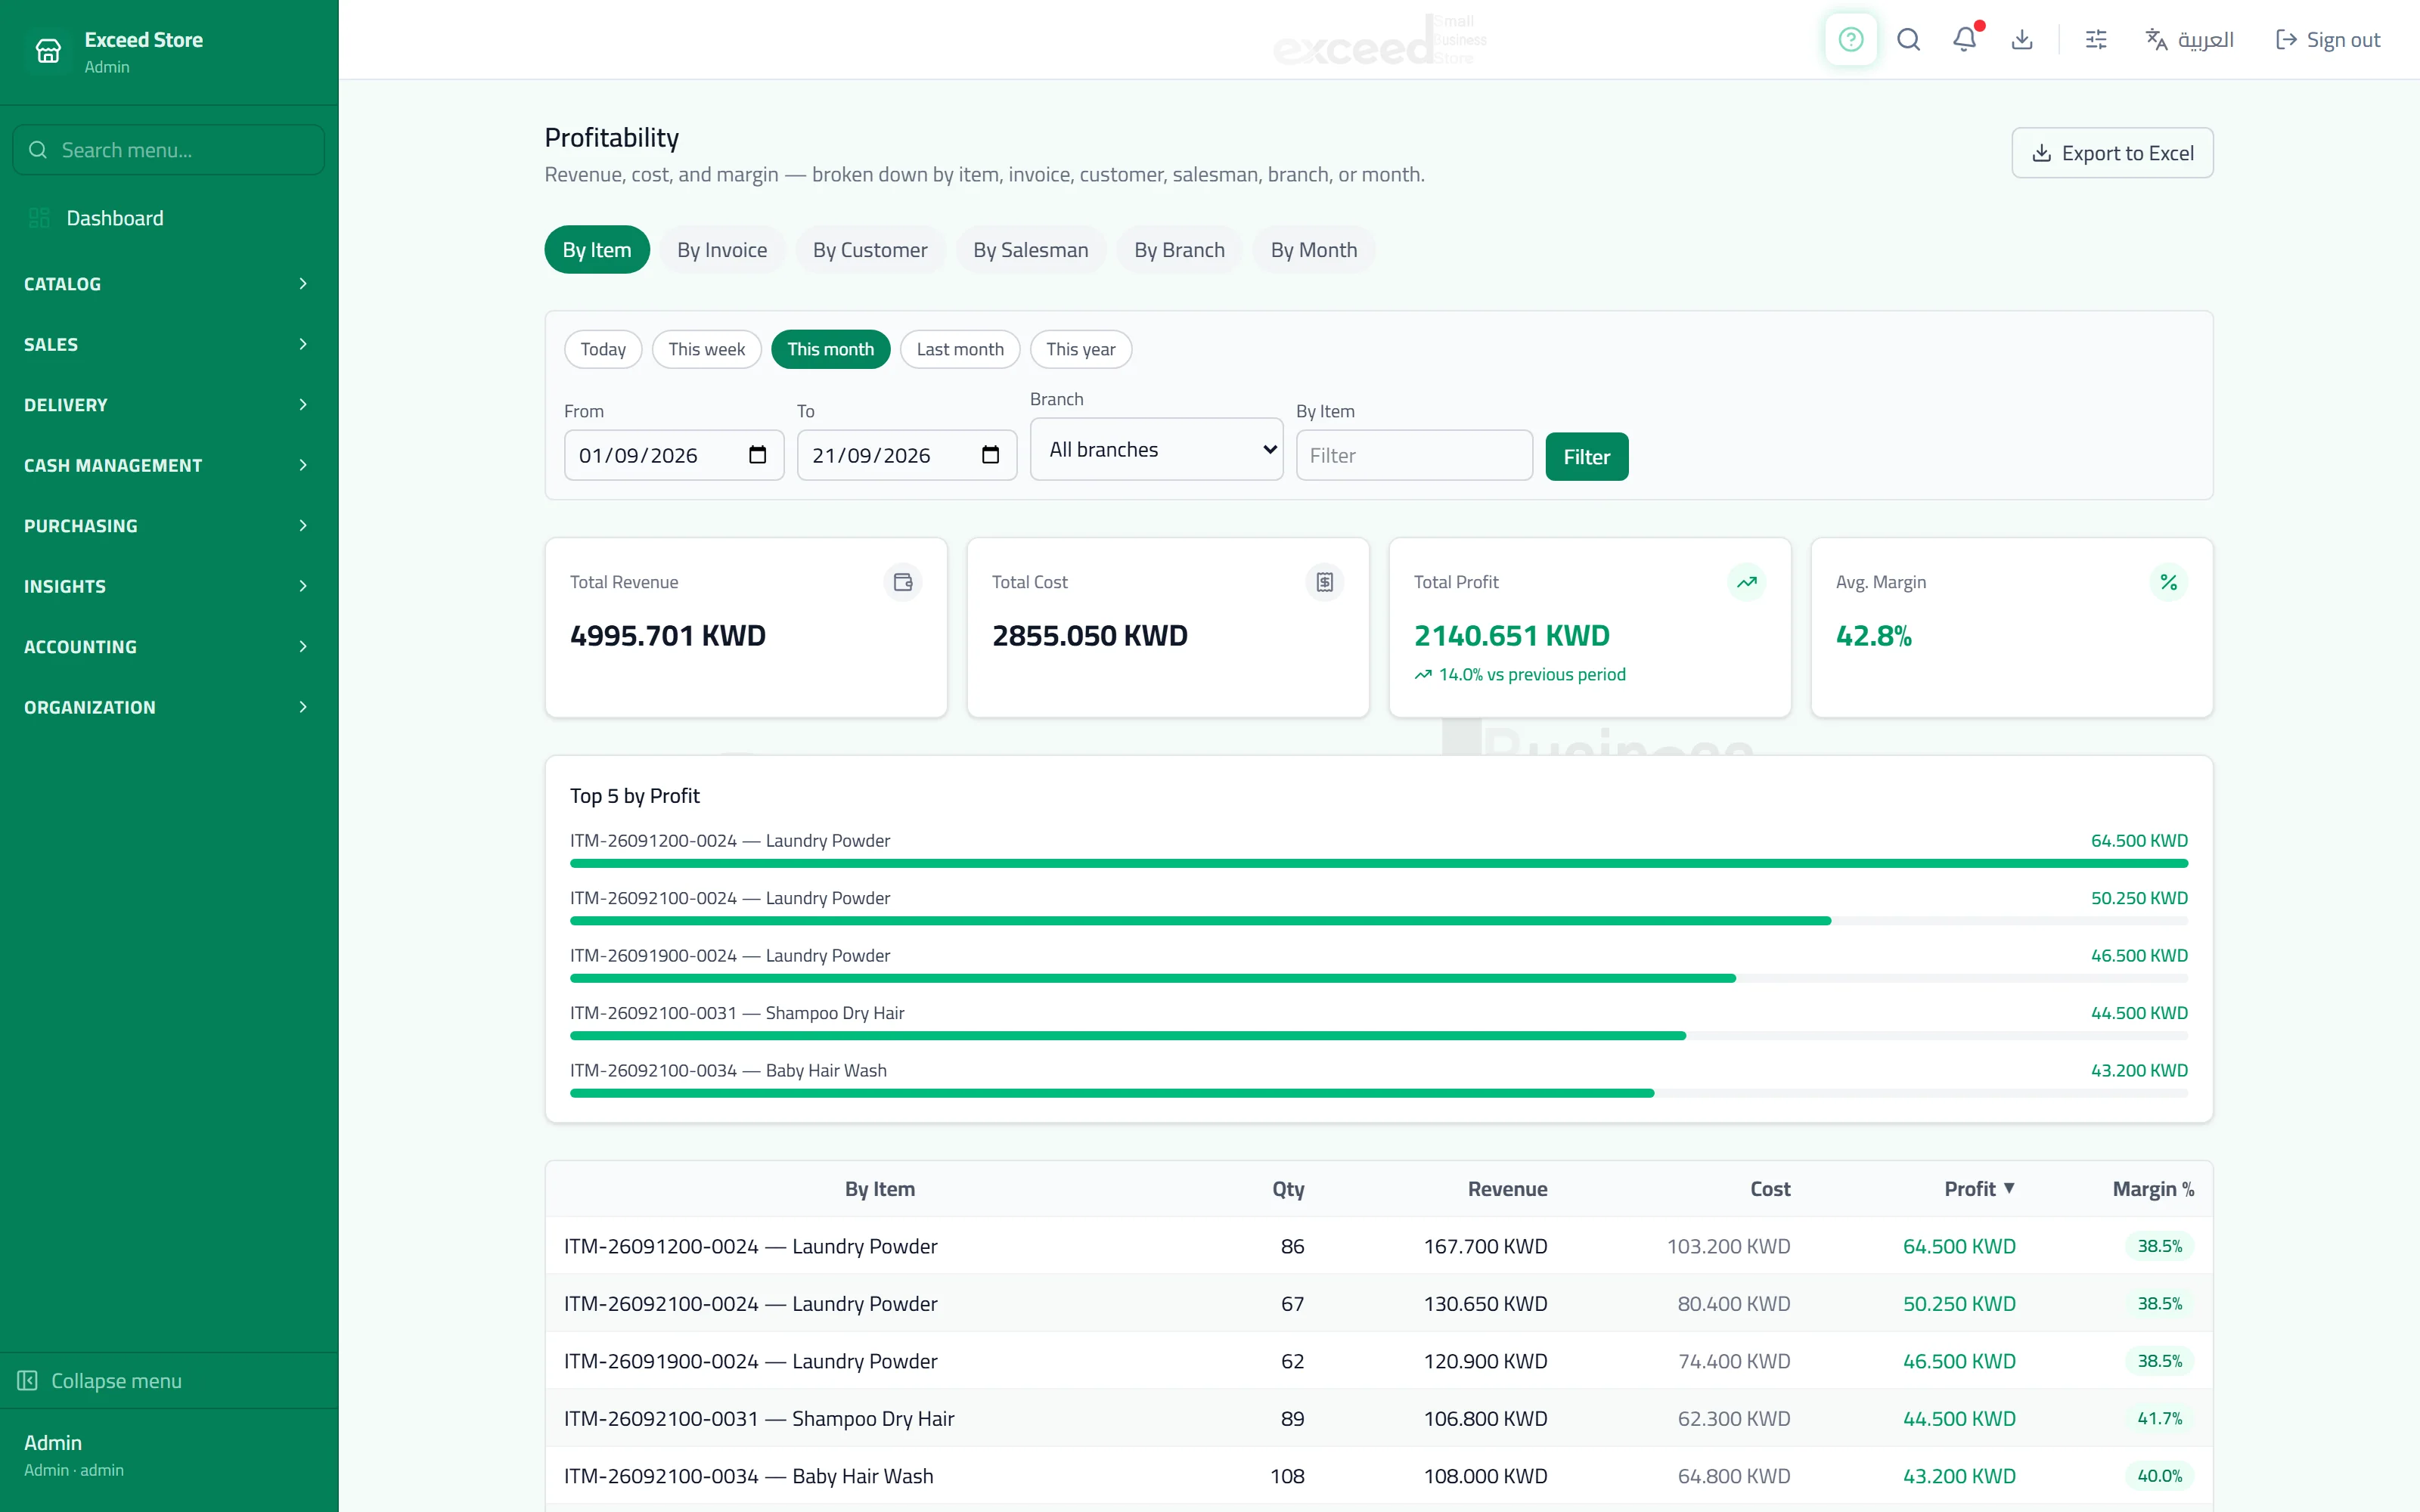Expand the SALES menu section

pyautogui.click(x=168, y=344)
